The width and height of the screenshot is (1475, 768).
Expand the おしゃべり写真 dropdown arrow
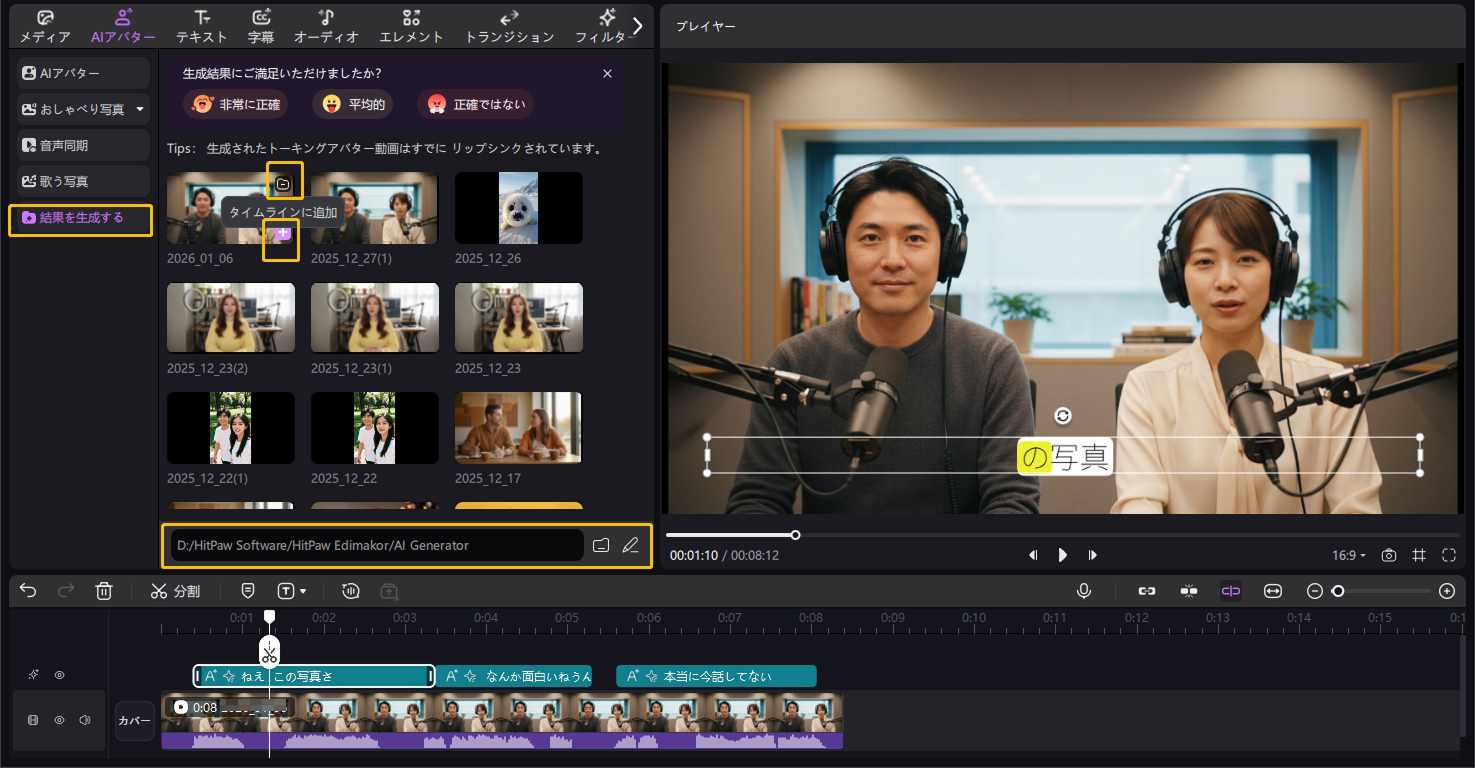coord(140,109)
